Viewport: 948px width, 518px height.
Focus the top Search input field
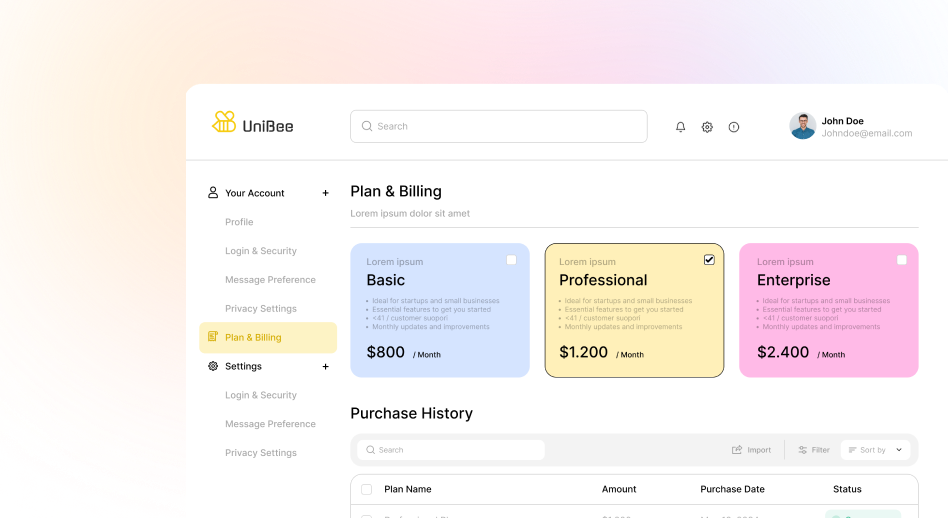(498, 126)
